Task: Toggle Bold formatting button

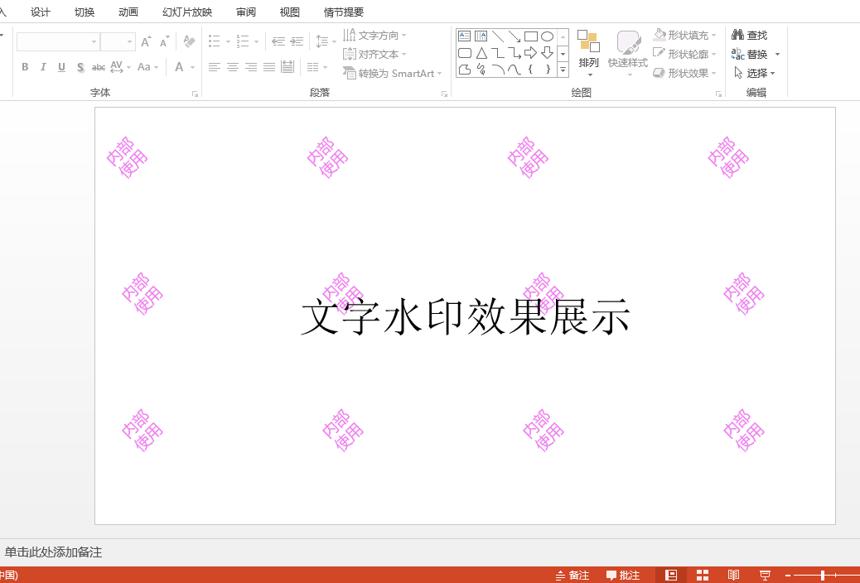Action: [25, 67]
